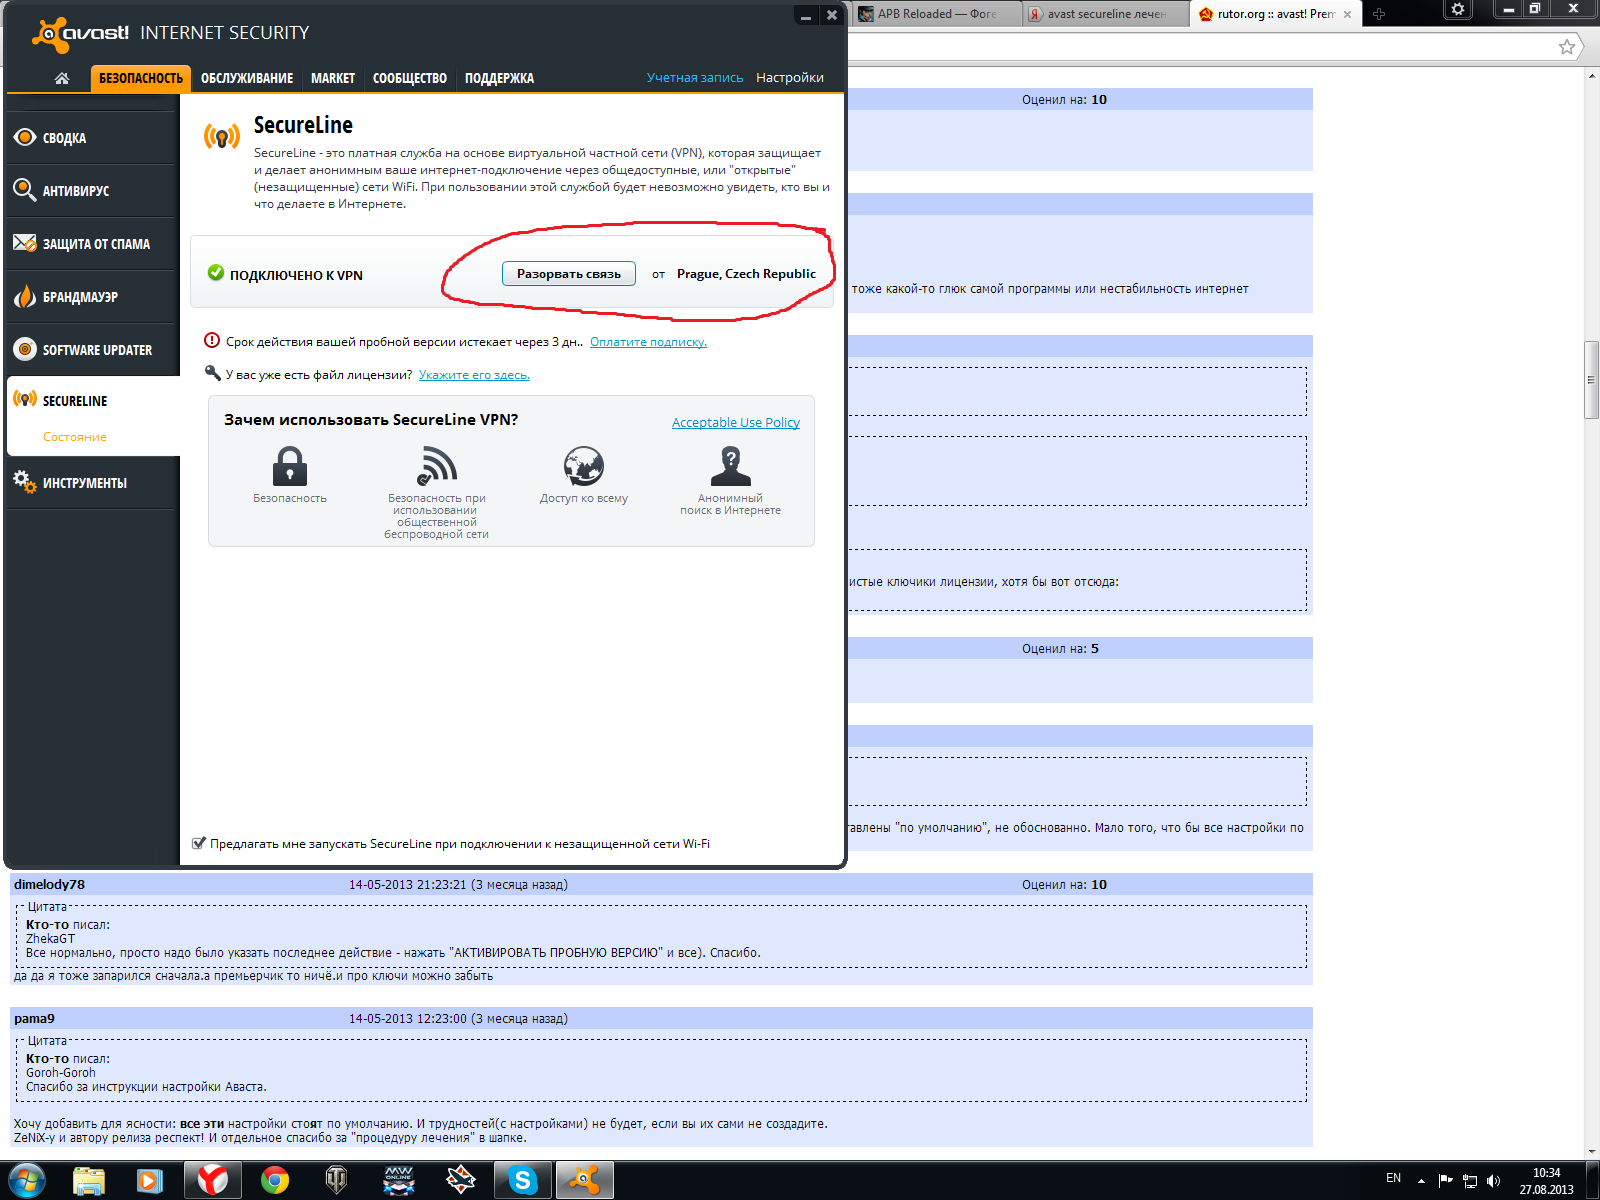Click the public Wi-Fi security icon
Screen dimensions: 1600x1200
click(437, 466)
